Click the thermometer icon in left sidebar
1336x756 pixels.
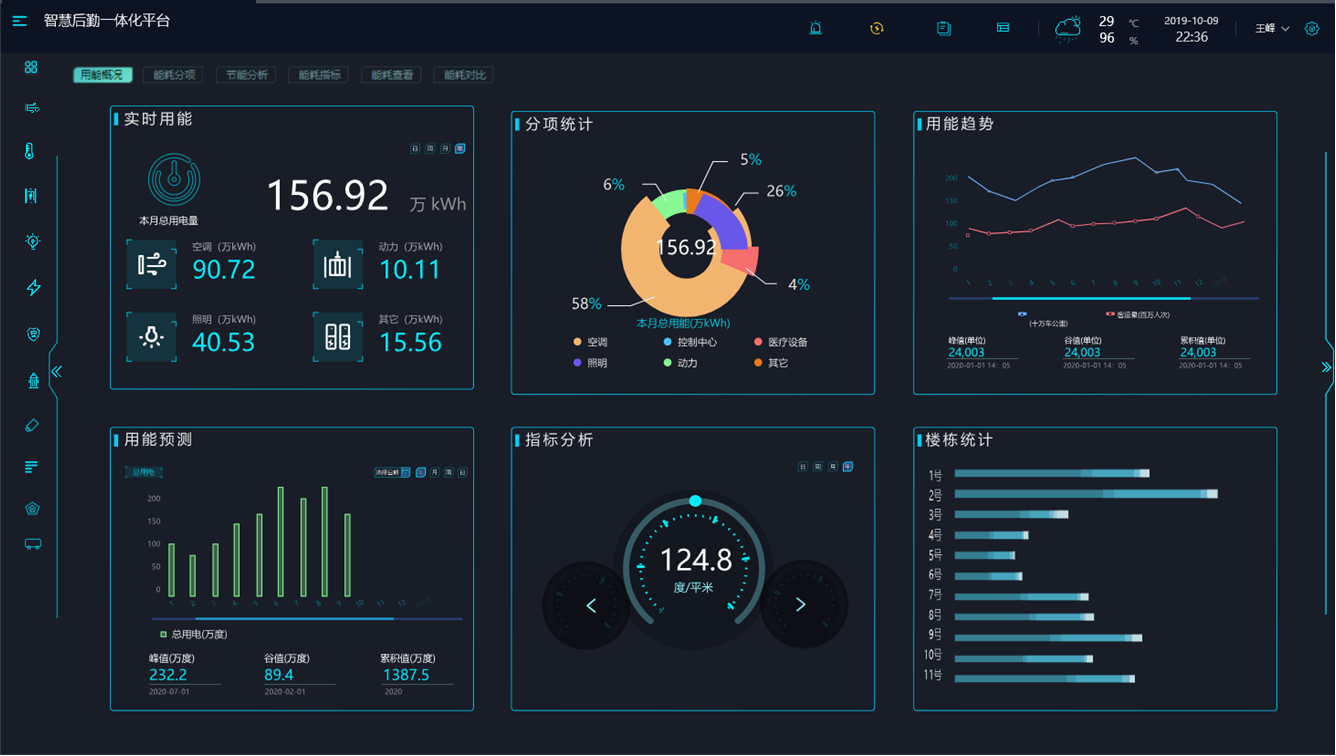pyautogui.click(x=30, y=152)
